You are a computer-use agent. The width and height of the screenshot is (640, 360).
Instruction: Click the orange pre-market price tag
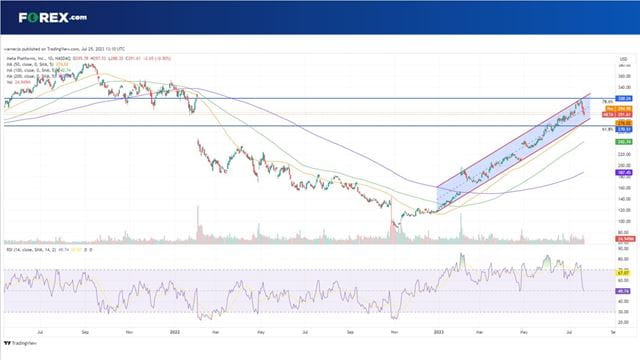click(619, 109)
